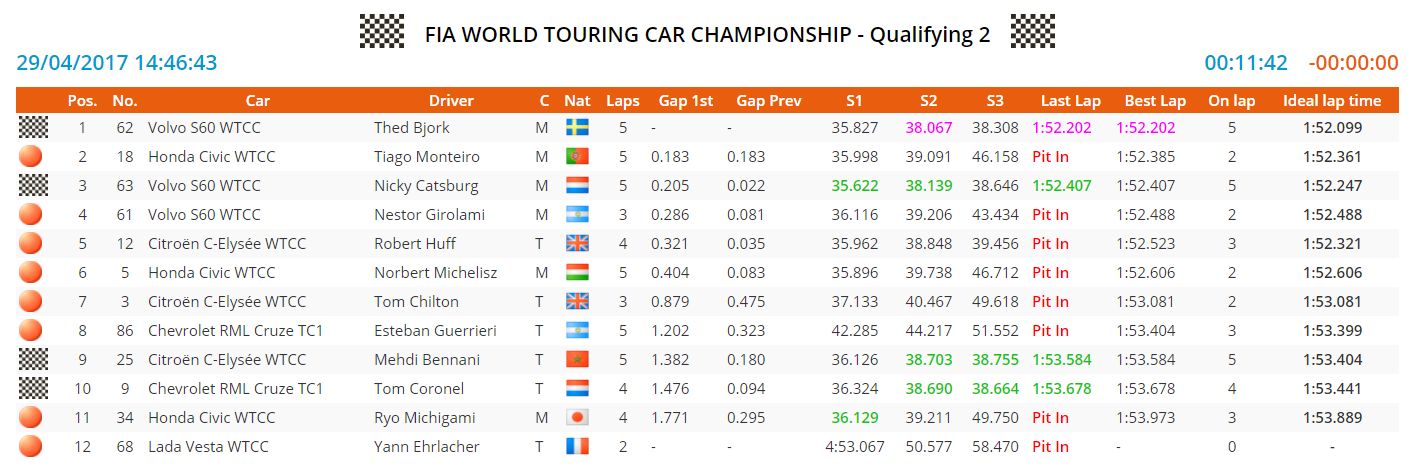Click the orange remaining time counter
1412x476 pixels.
[x=1353, y=63]
